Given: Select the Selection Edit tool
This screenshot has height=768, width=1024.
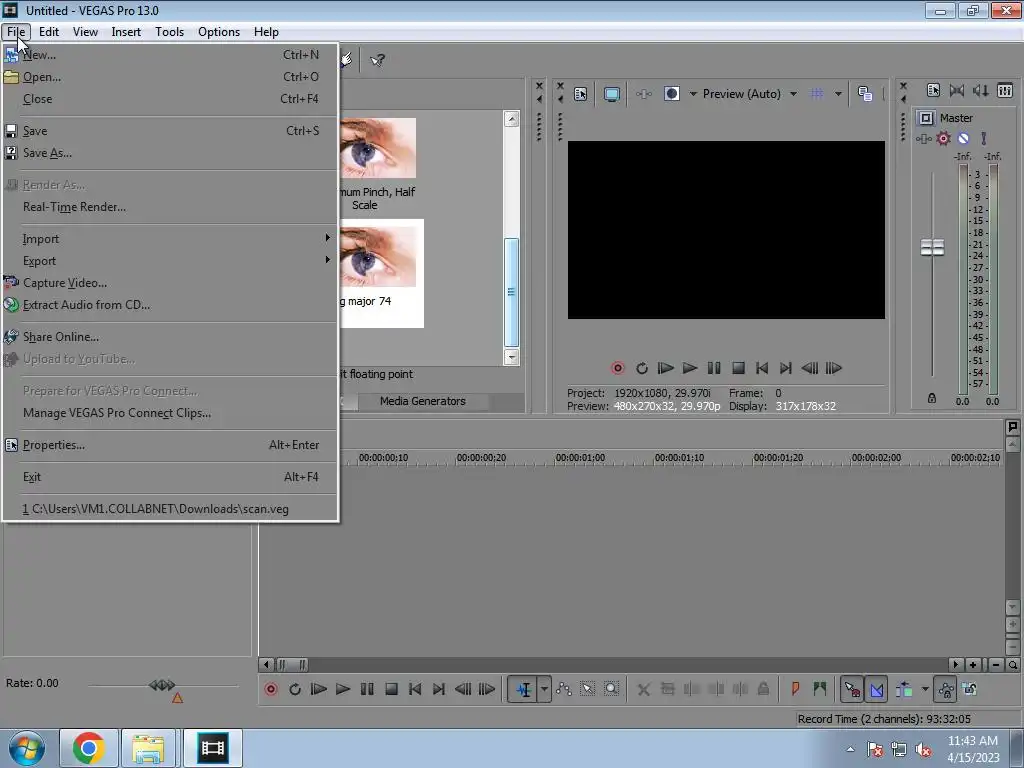Looking at the screenshot, I should [588, 689].
